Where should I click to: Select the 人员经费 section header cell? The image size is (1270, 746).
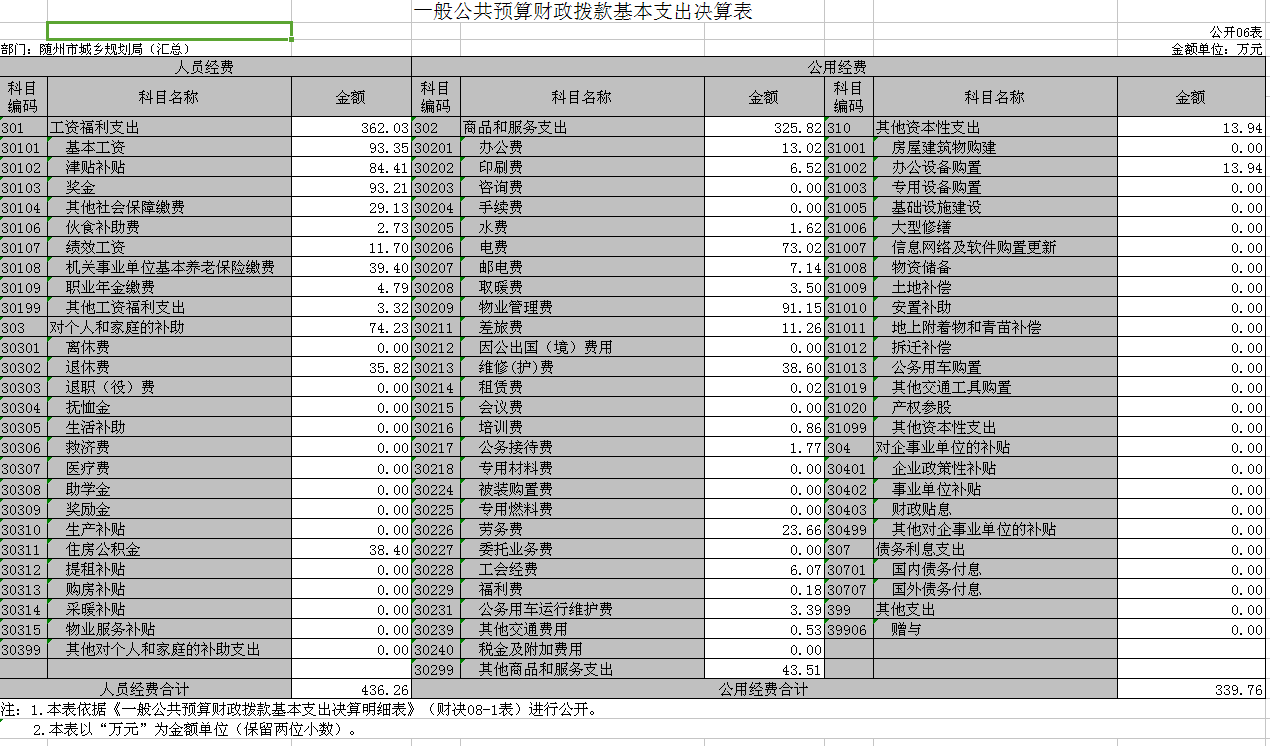205,67
